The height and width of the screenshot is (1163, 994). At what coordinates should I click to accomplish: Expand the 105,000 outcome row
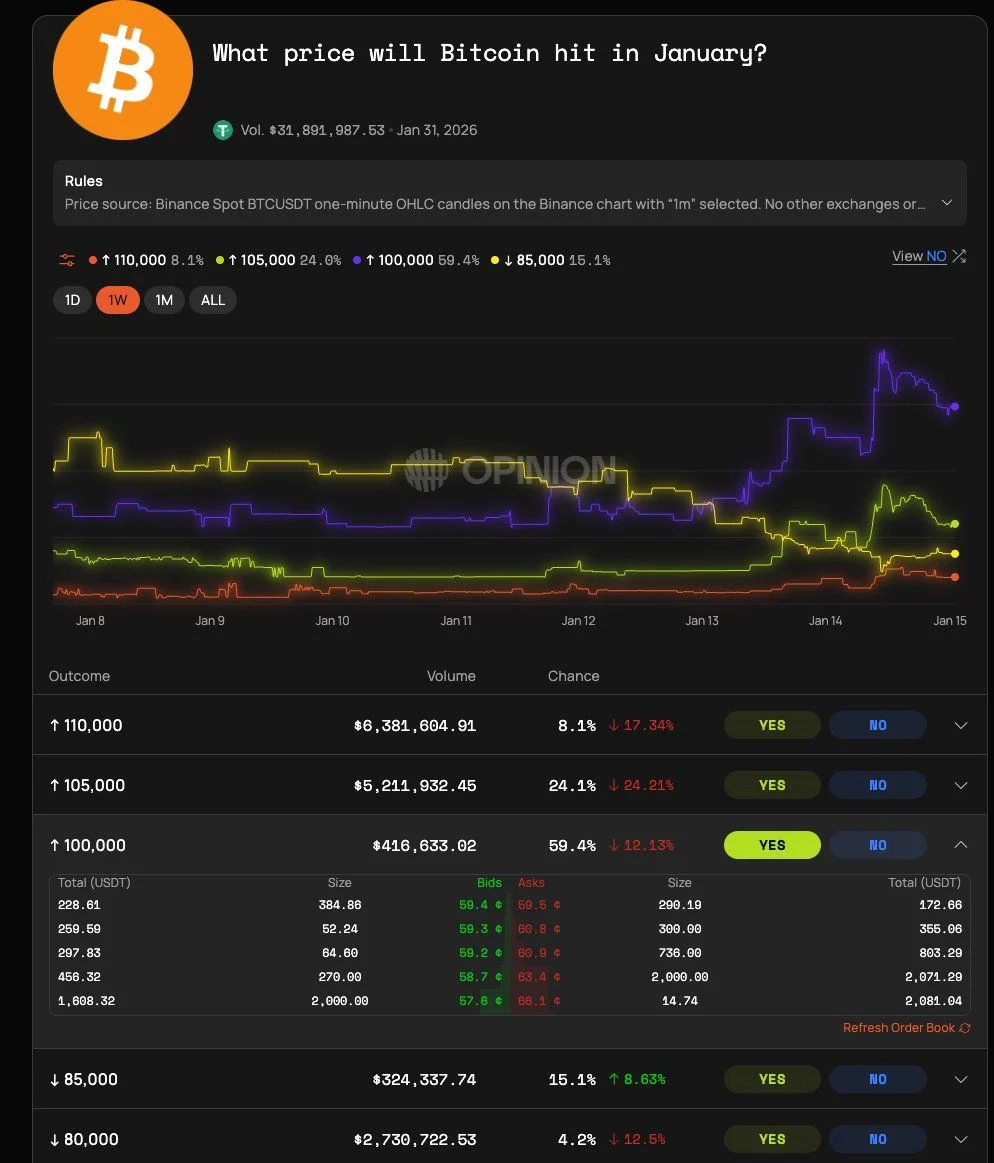click(960, 785)
